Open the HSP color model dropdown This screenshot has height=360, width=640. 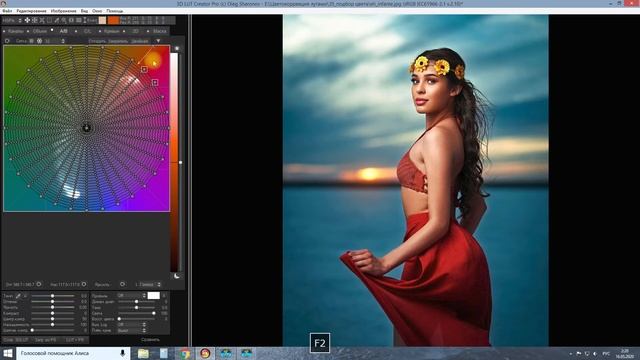[11, 20]
